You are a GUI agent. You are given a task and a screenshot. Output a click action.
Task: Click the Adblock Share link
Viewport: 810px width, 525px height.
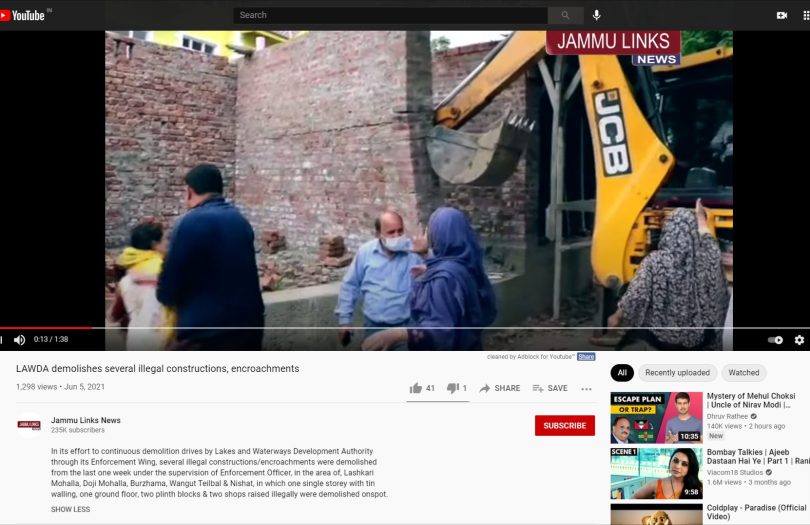pos(586,357)
